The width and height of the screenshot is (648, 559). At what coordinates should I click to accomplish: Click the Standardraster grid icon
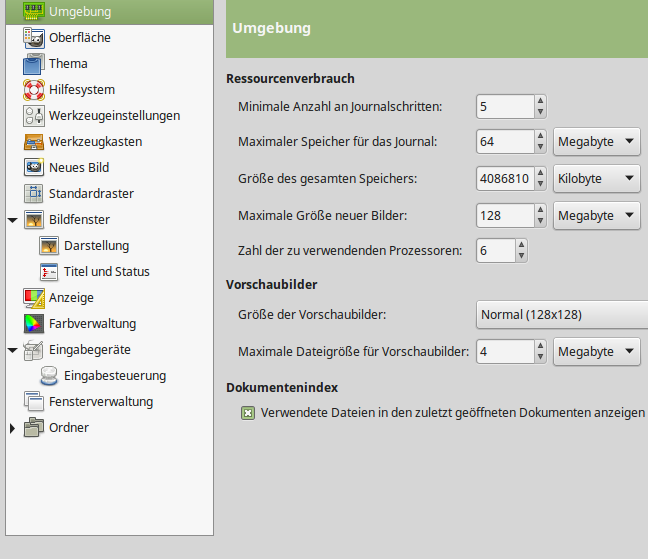pos(34,193)
